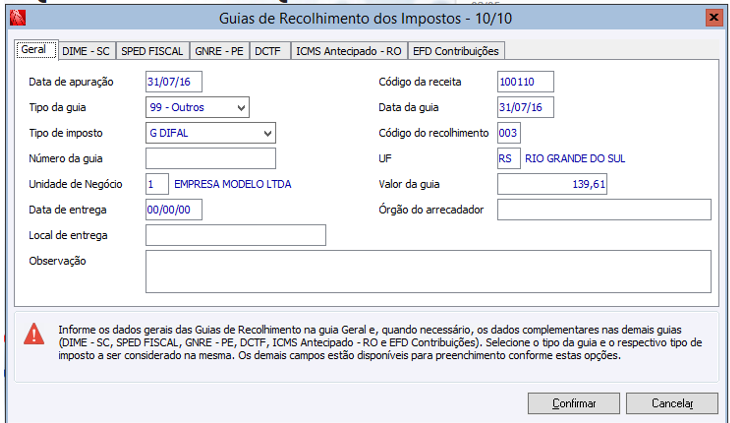Image resolution: width=730 pixels, height=423 pixels.
Task: Open ICMS Antecipado - RO tab
Action: point(349,51)
